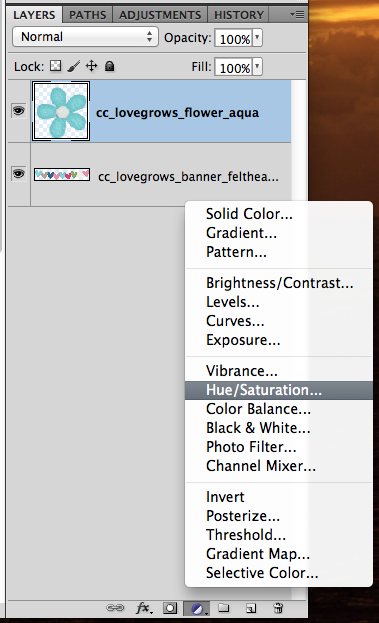Open the layer style fx menu
This screenshot has width=379, height=623.
[144, 608]
